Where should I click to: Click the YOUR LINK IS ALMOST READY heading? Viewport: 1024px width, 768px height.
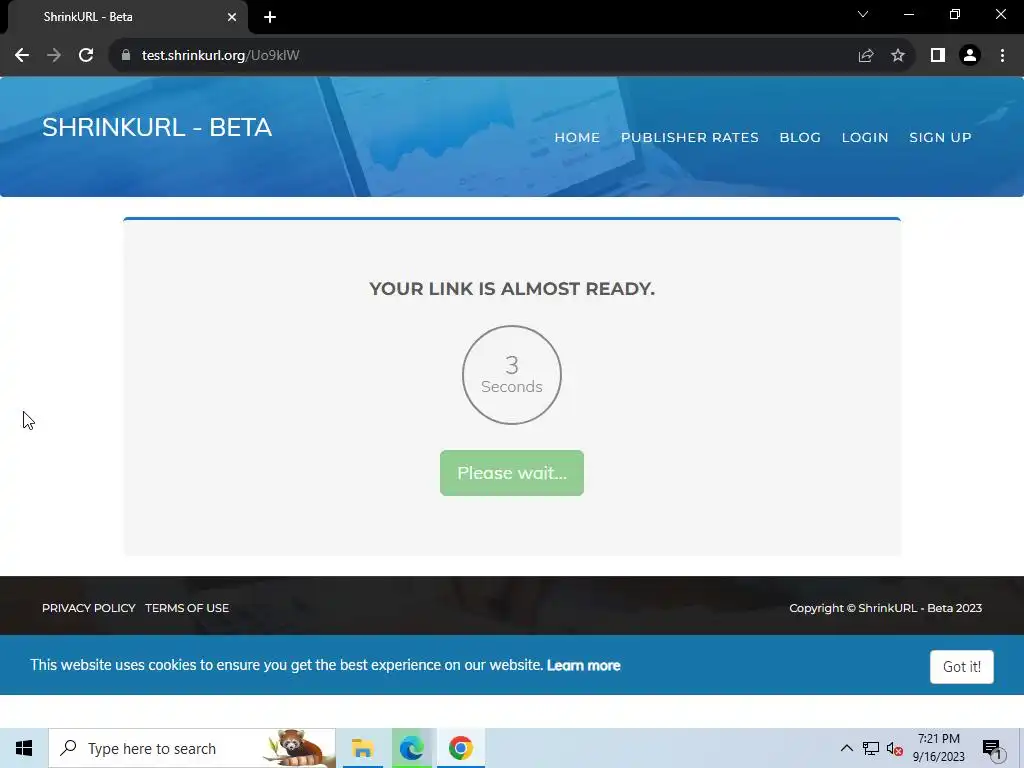(512, 289)
